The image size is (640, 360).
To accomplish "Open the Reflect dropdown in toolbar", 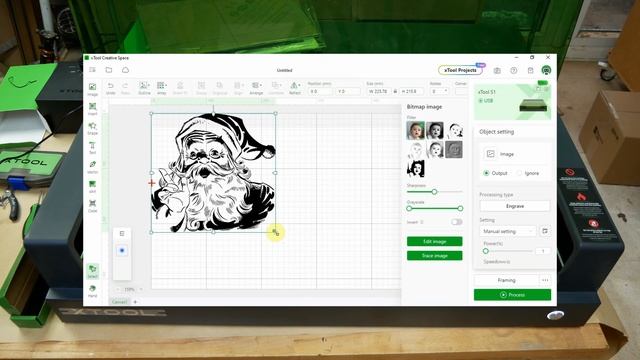I will (x=295, y=88).
